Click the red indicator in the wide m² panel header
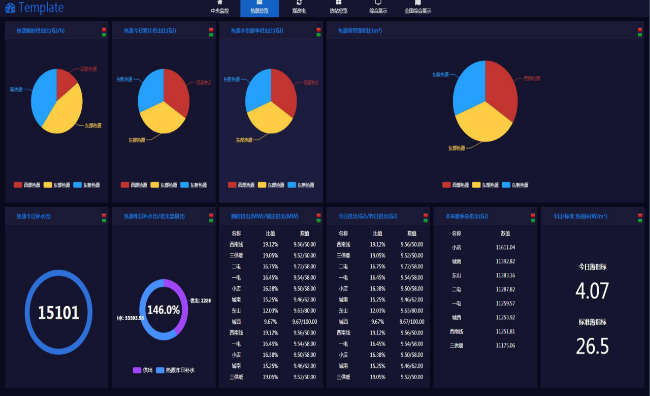Screen dimensions: 650x396 tap(640, 29)
